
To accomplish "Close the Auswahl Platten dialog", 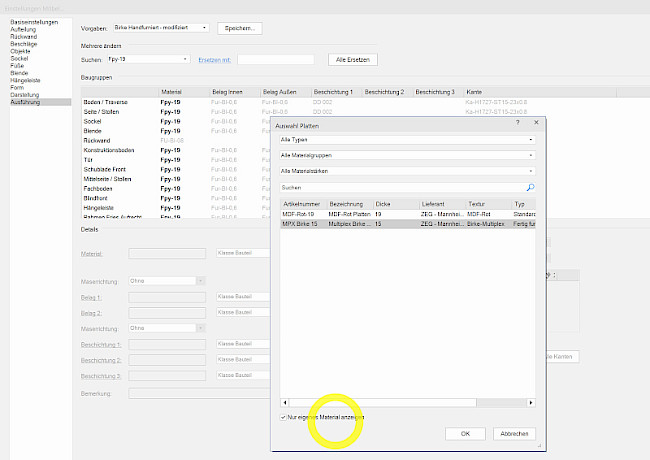I will (537, 123).
